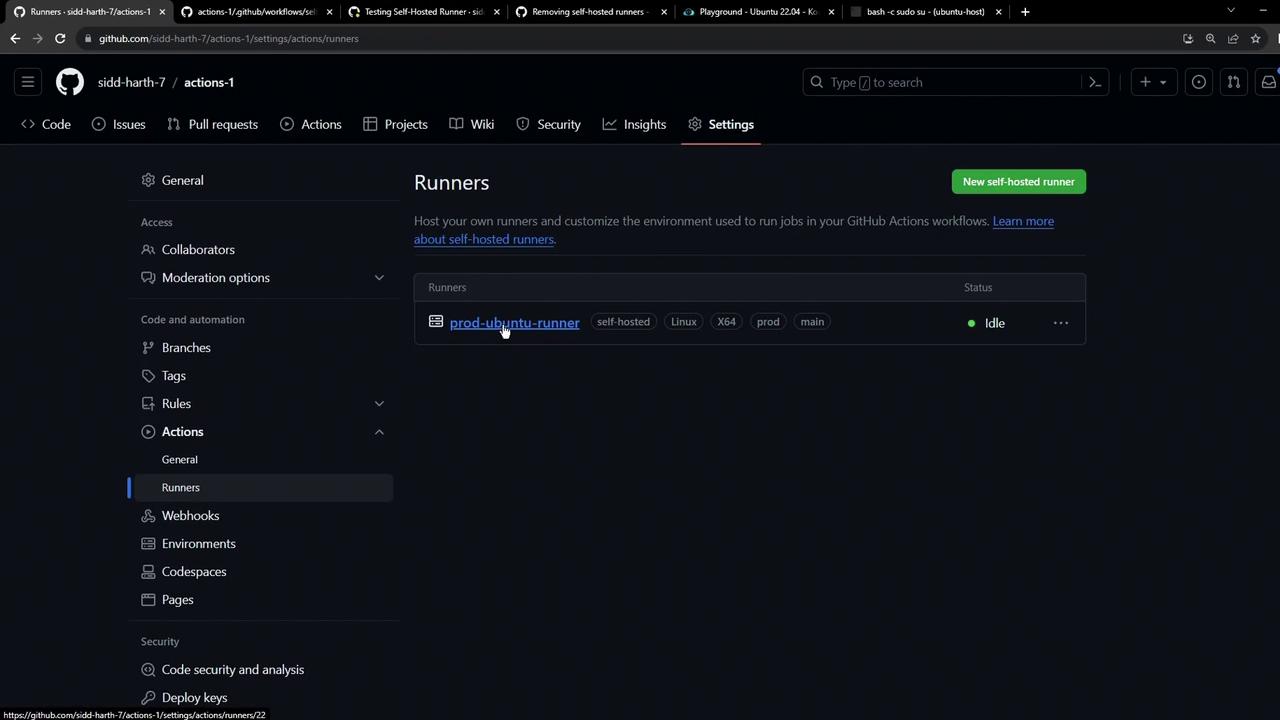Image resolution: width=1280 pixels, height=720 pixels.
Task: Open the create new plus menu
Action: (x=1153, y=82)
